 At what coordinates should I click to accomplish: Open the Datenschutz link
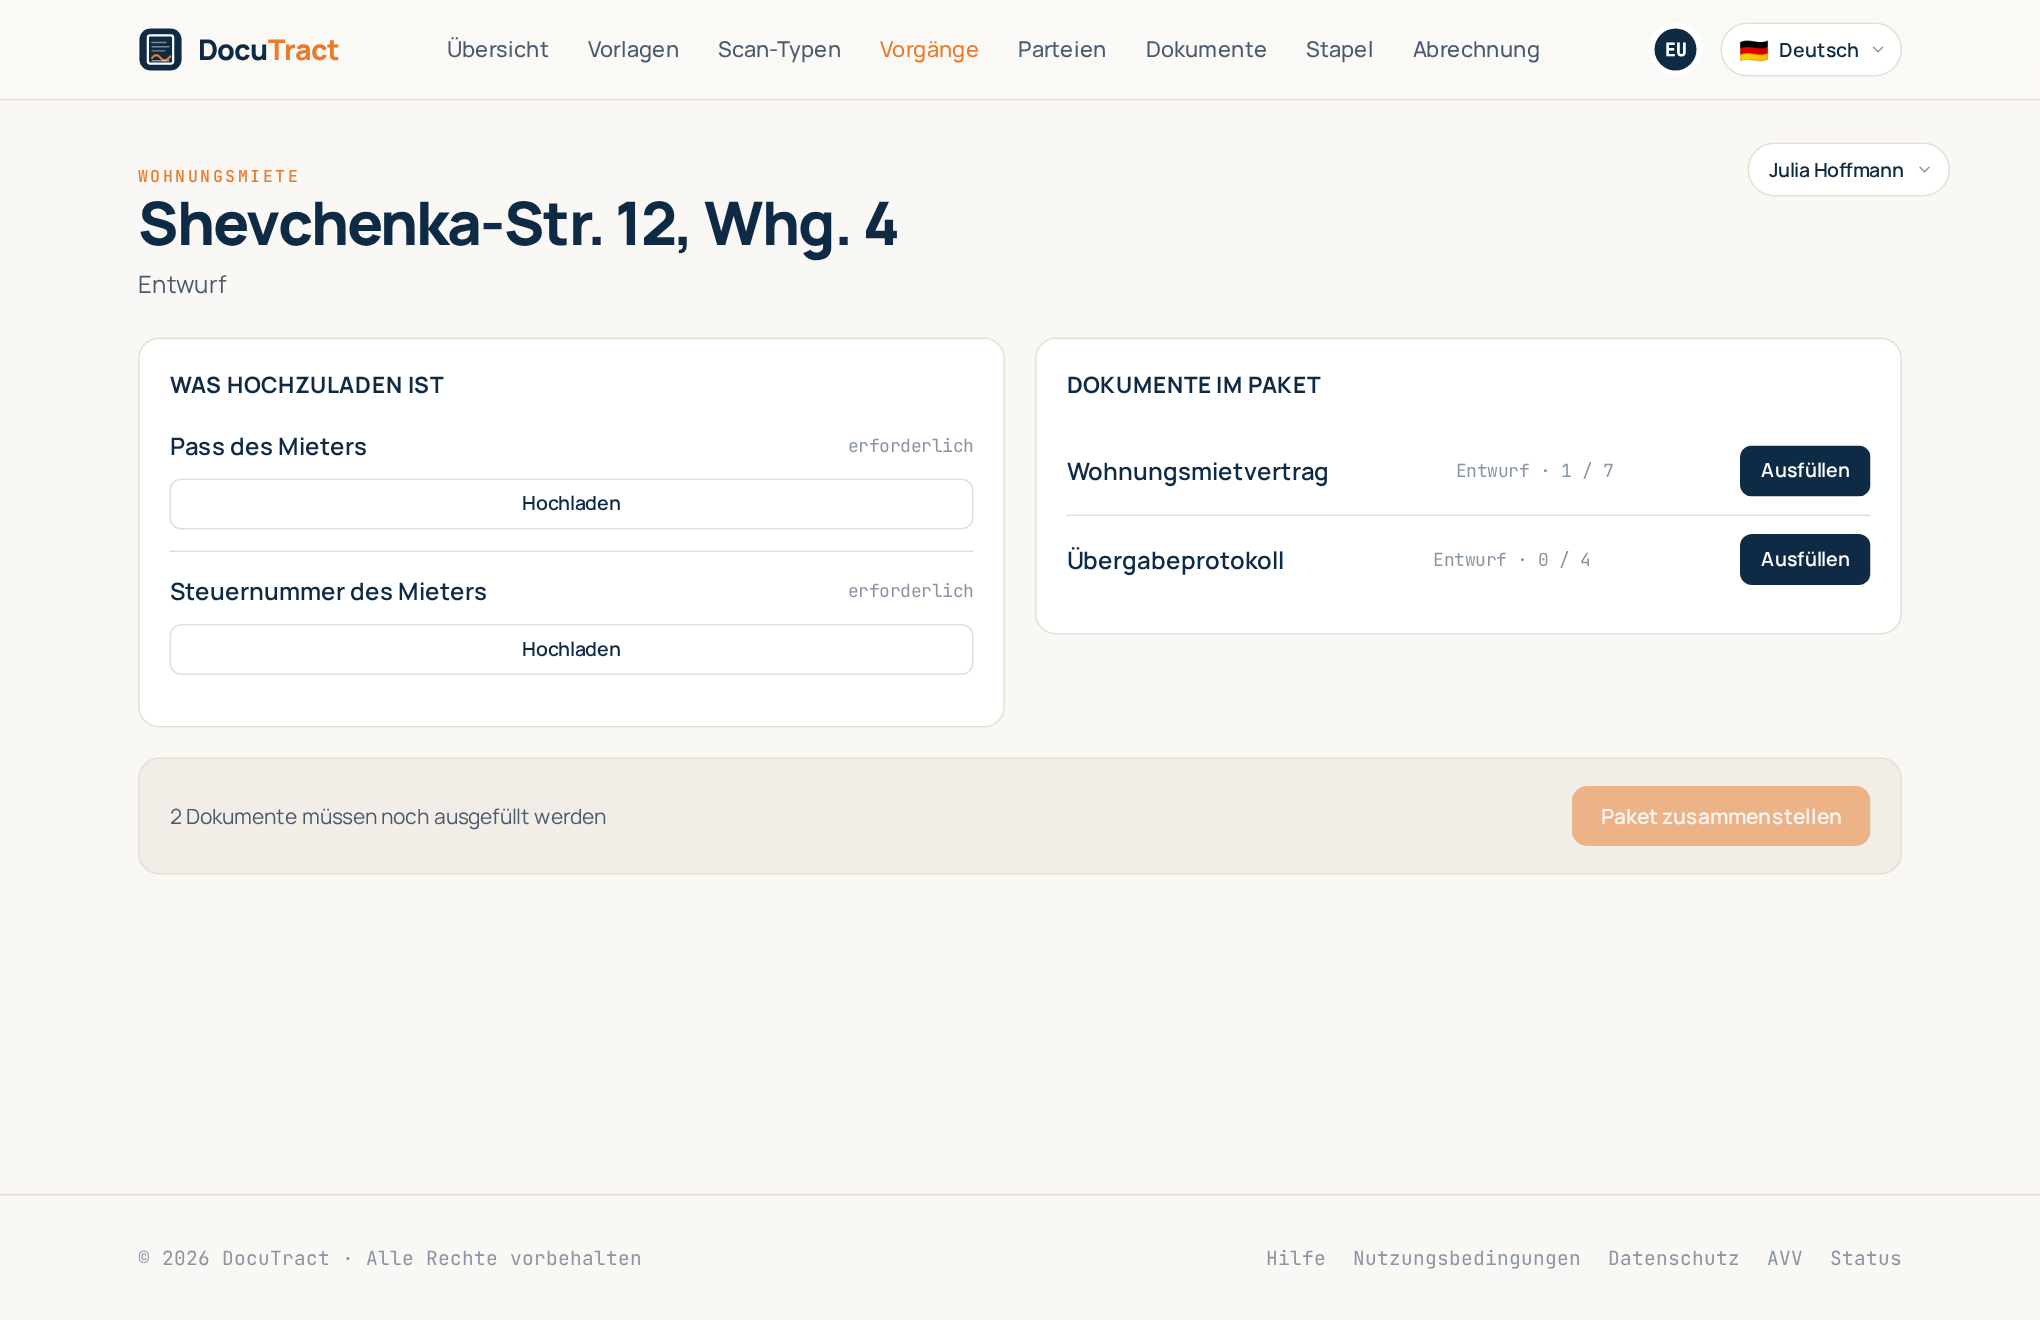tap(1673, 1258)
